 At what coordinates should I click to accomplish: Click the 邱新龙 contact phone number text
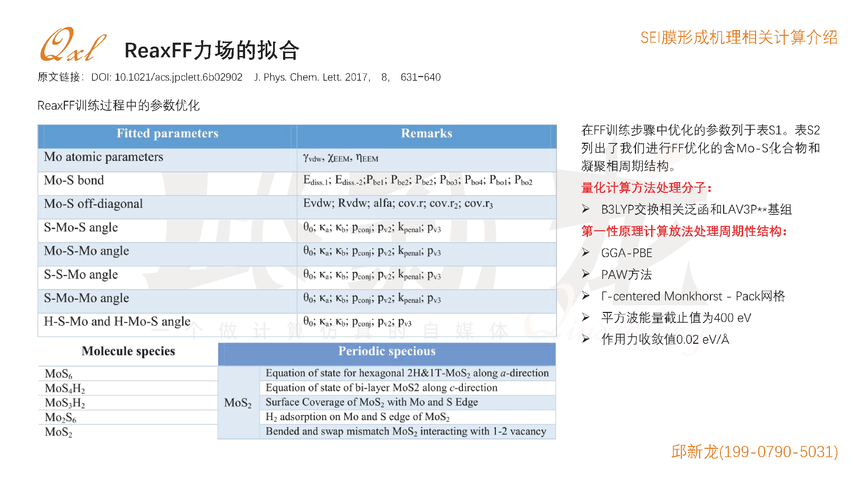[x=753, y=452]
